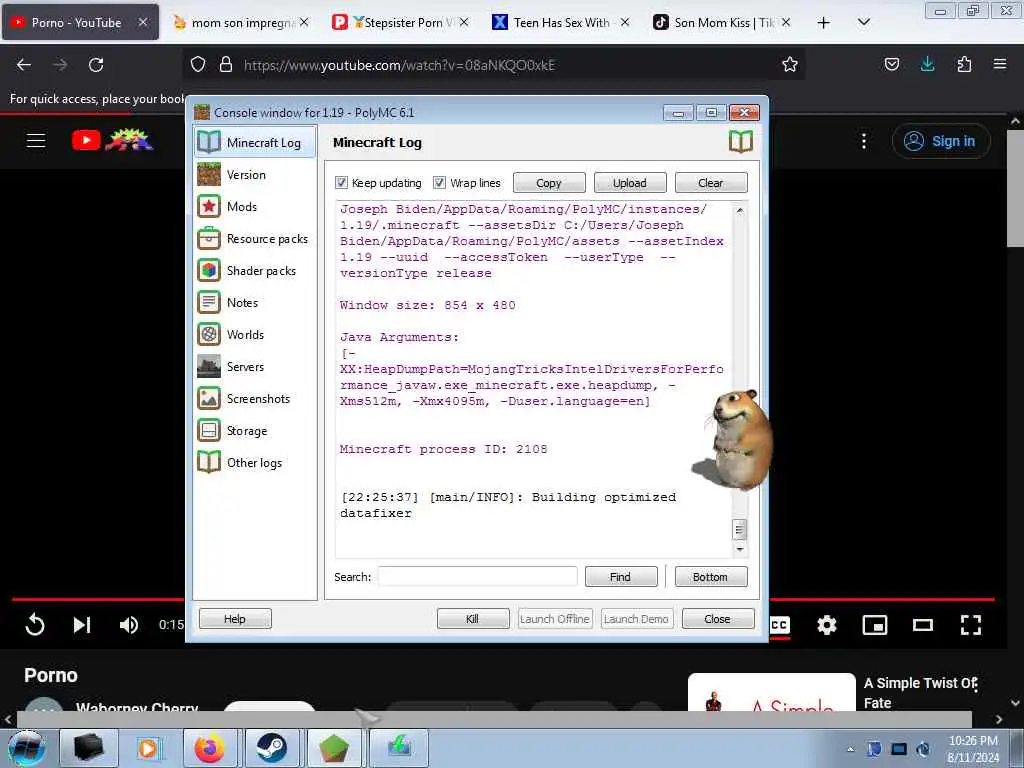This screenshot has width=1024, height=768.
Task: Select Minecraft Log sidebar item
Action: tap(255, 142)
